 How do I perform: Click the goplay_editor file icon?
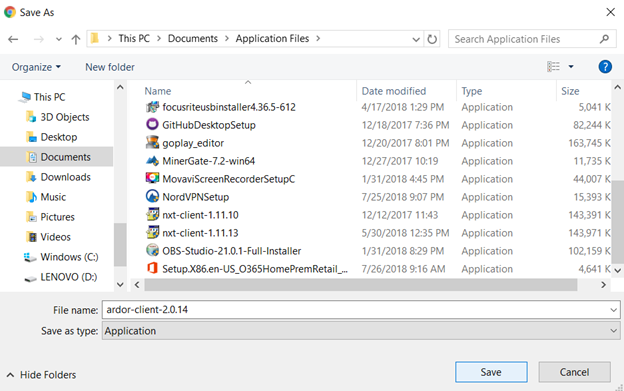pos(152,143)
